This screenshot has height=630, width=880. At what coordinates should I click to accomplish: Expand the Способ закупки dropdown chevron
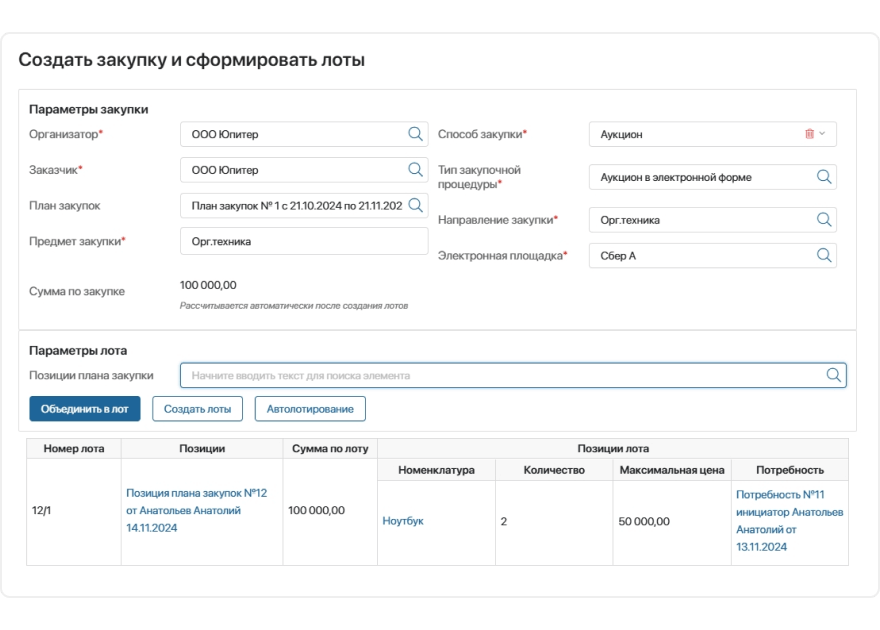coord(822,134)
